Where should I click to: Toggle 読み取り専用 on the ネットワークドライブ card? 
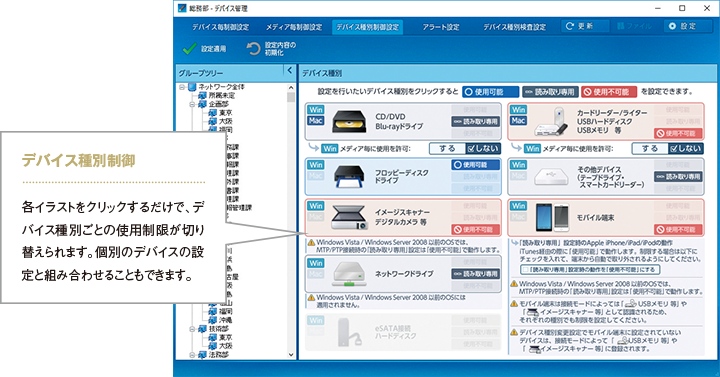(476, 274)
